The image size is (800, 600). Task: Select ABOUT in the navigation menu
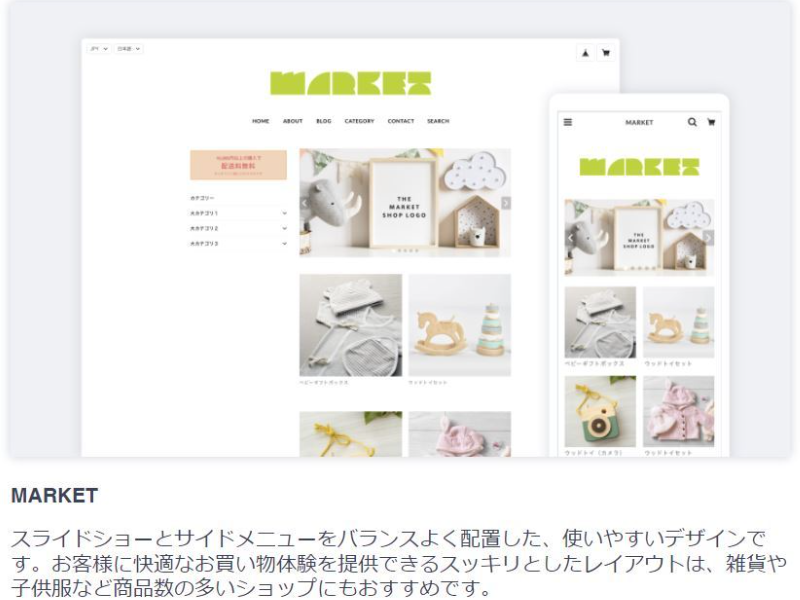pos(292,121)
